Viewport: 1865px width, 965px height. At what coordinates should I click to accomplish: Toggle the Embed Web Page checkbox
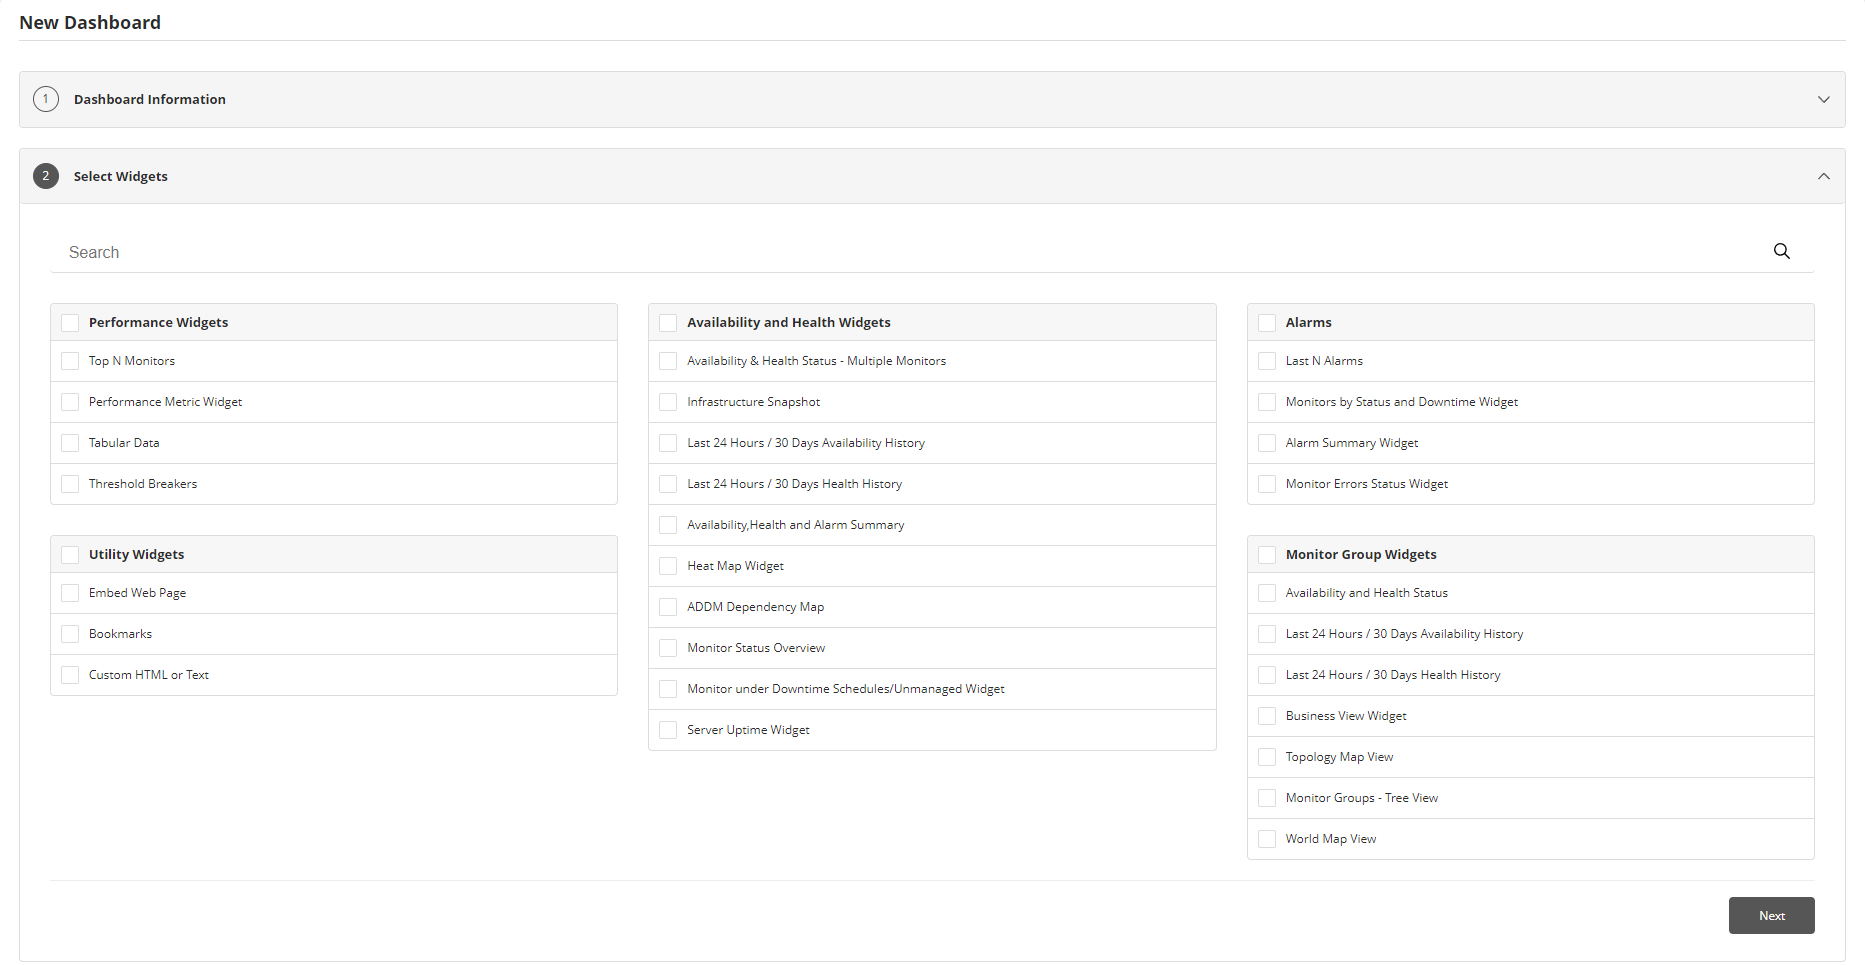point(70,593)
